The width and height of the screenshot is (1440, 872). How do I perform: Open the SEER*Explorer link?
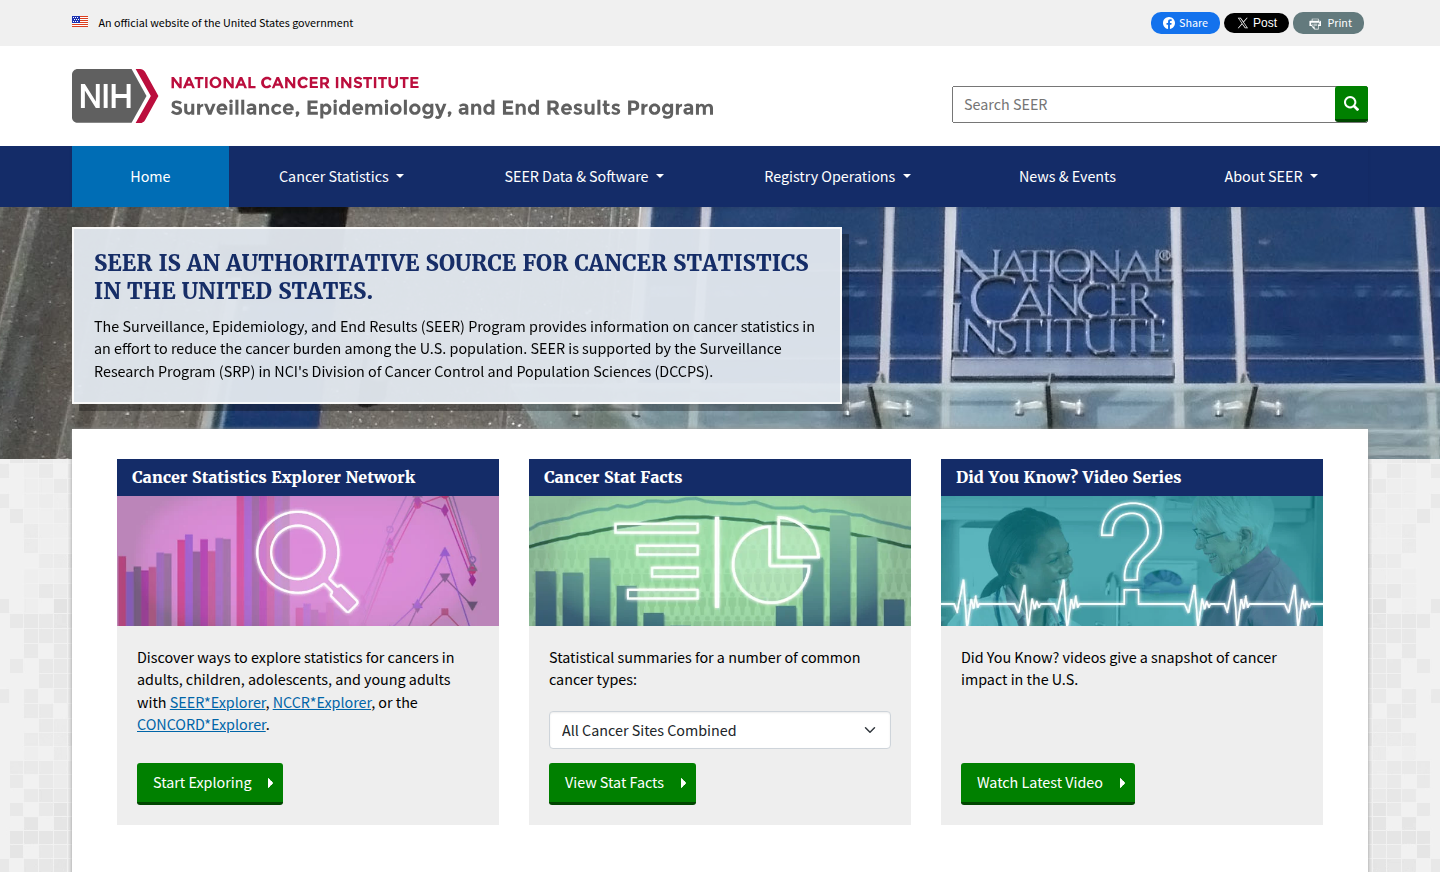(218, 703)
